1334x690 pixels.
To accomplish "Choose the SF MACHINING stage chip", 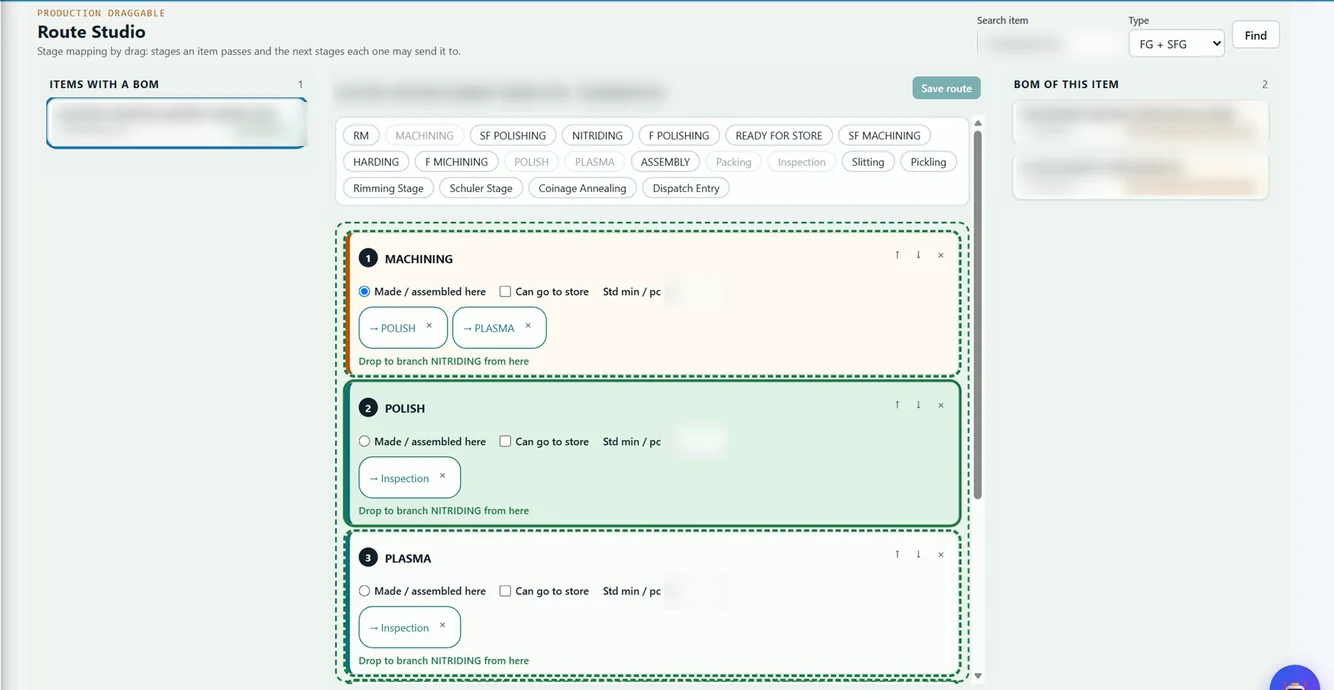I will coord(884,135).
